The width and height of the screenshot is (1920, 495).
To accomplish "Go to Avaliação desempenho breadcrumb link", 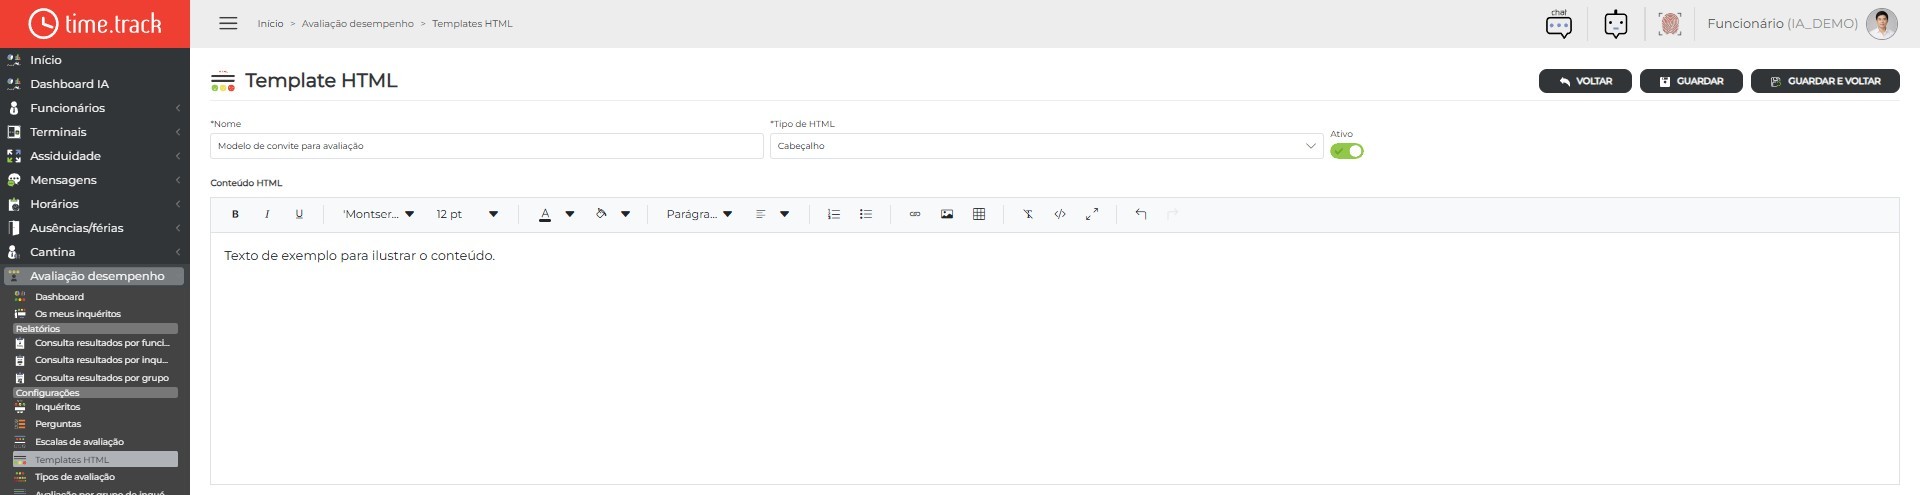I will coord(358,24).
